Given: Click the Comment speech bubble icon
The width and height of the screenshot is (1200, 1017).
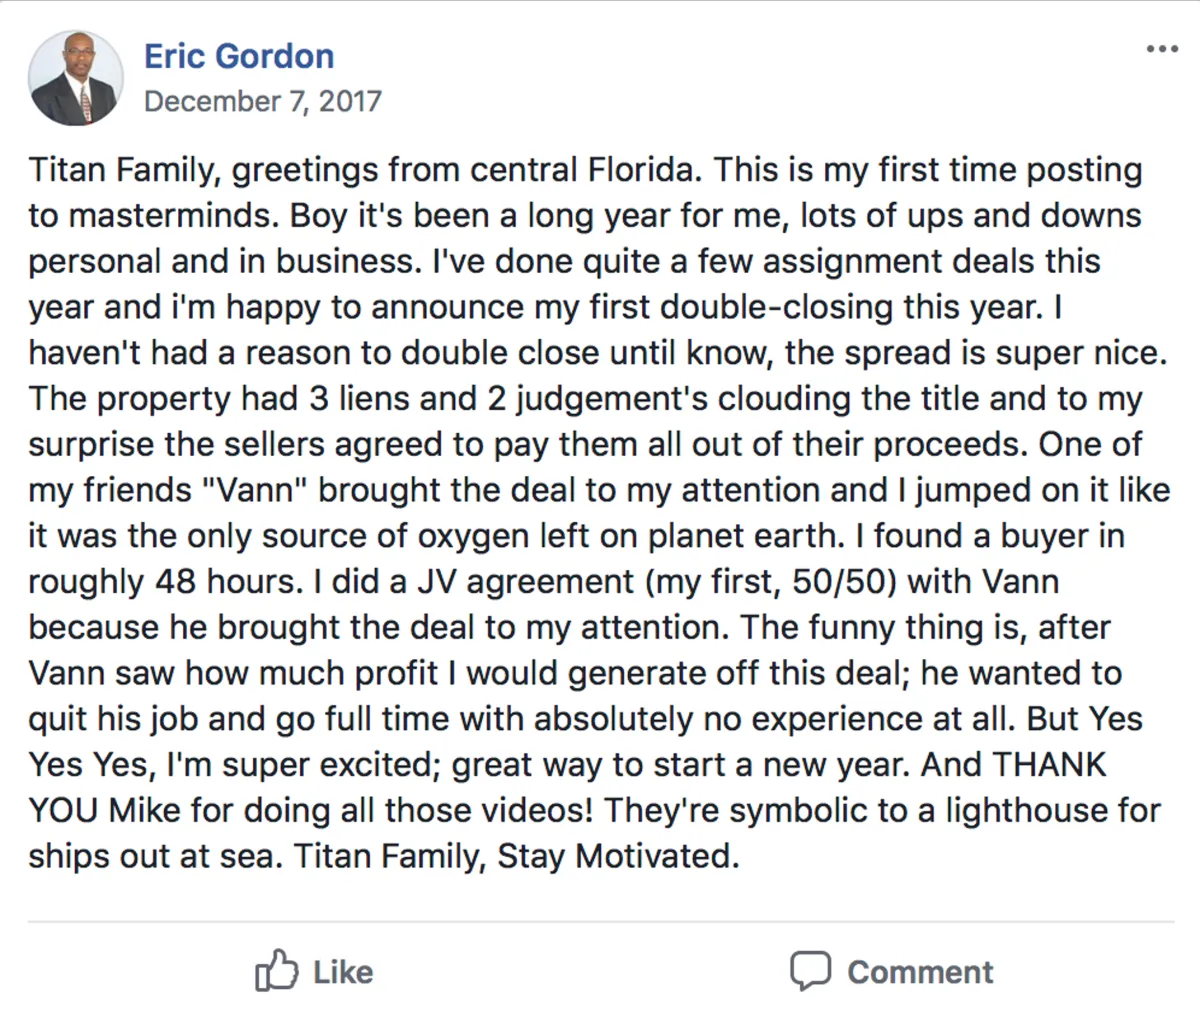Looking at the screenshot, I should [810, 971].
